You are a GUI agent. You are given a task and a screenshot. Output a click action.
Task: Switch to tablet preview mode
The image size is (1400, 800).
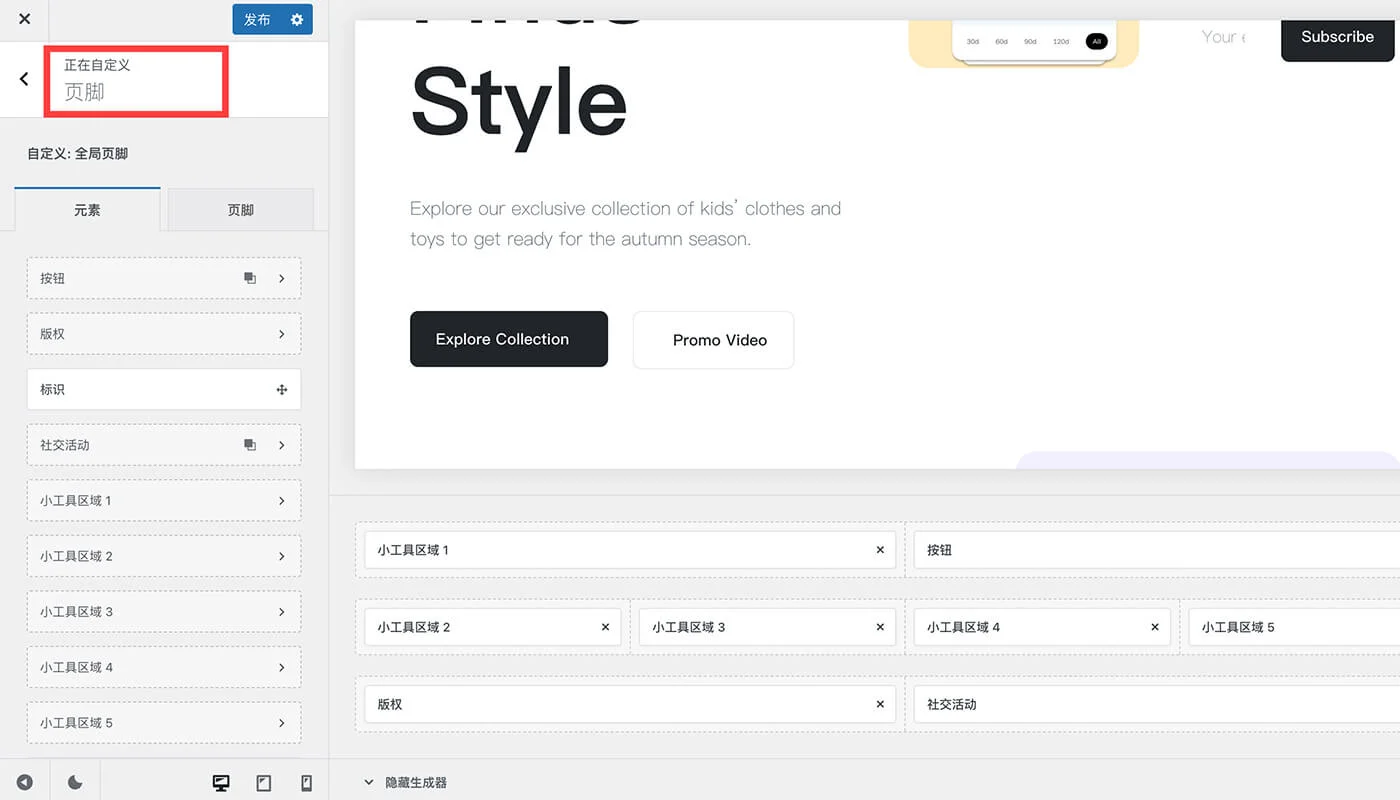tap(263, 781)
